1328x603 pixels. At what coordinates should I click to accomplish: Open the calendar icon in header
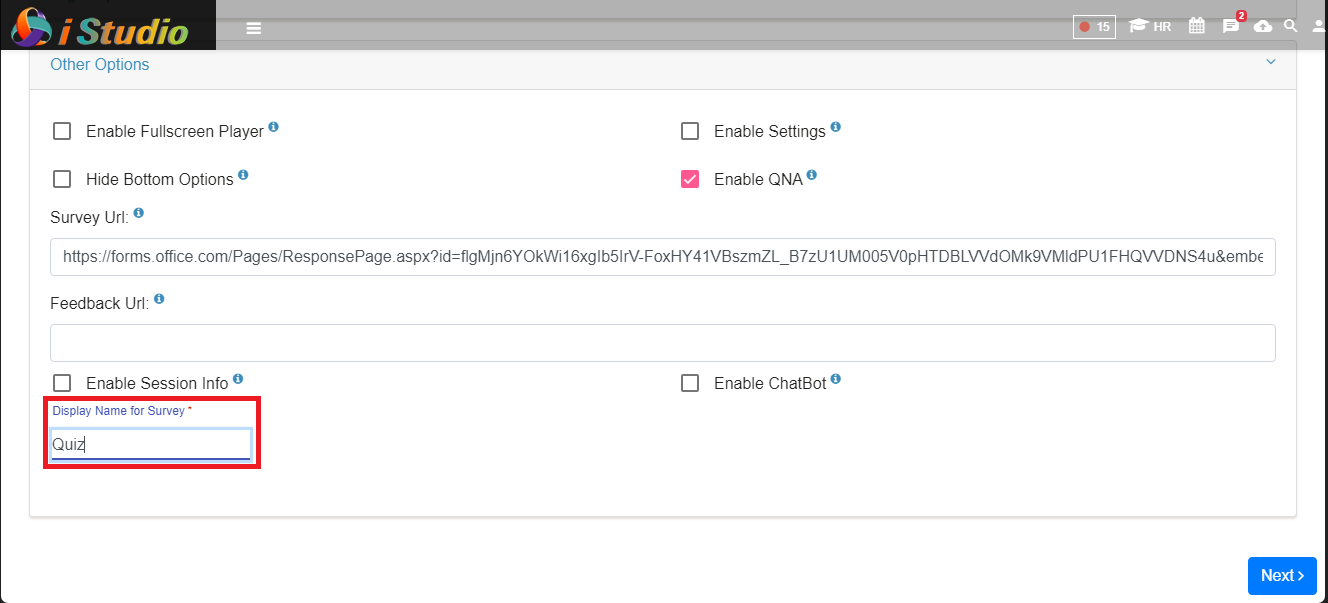tap(1196, 26)
